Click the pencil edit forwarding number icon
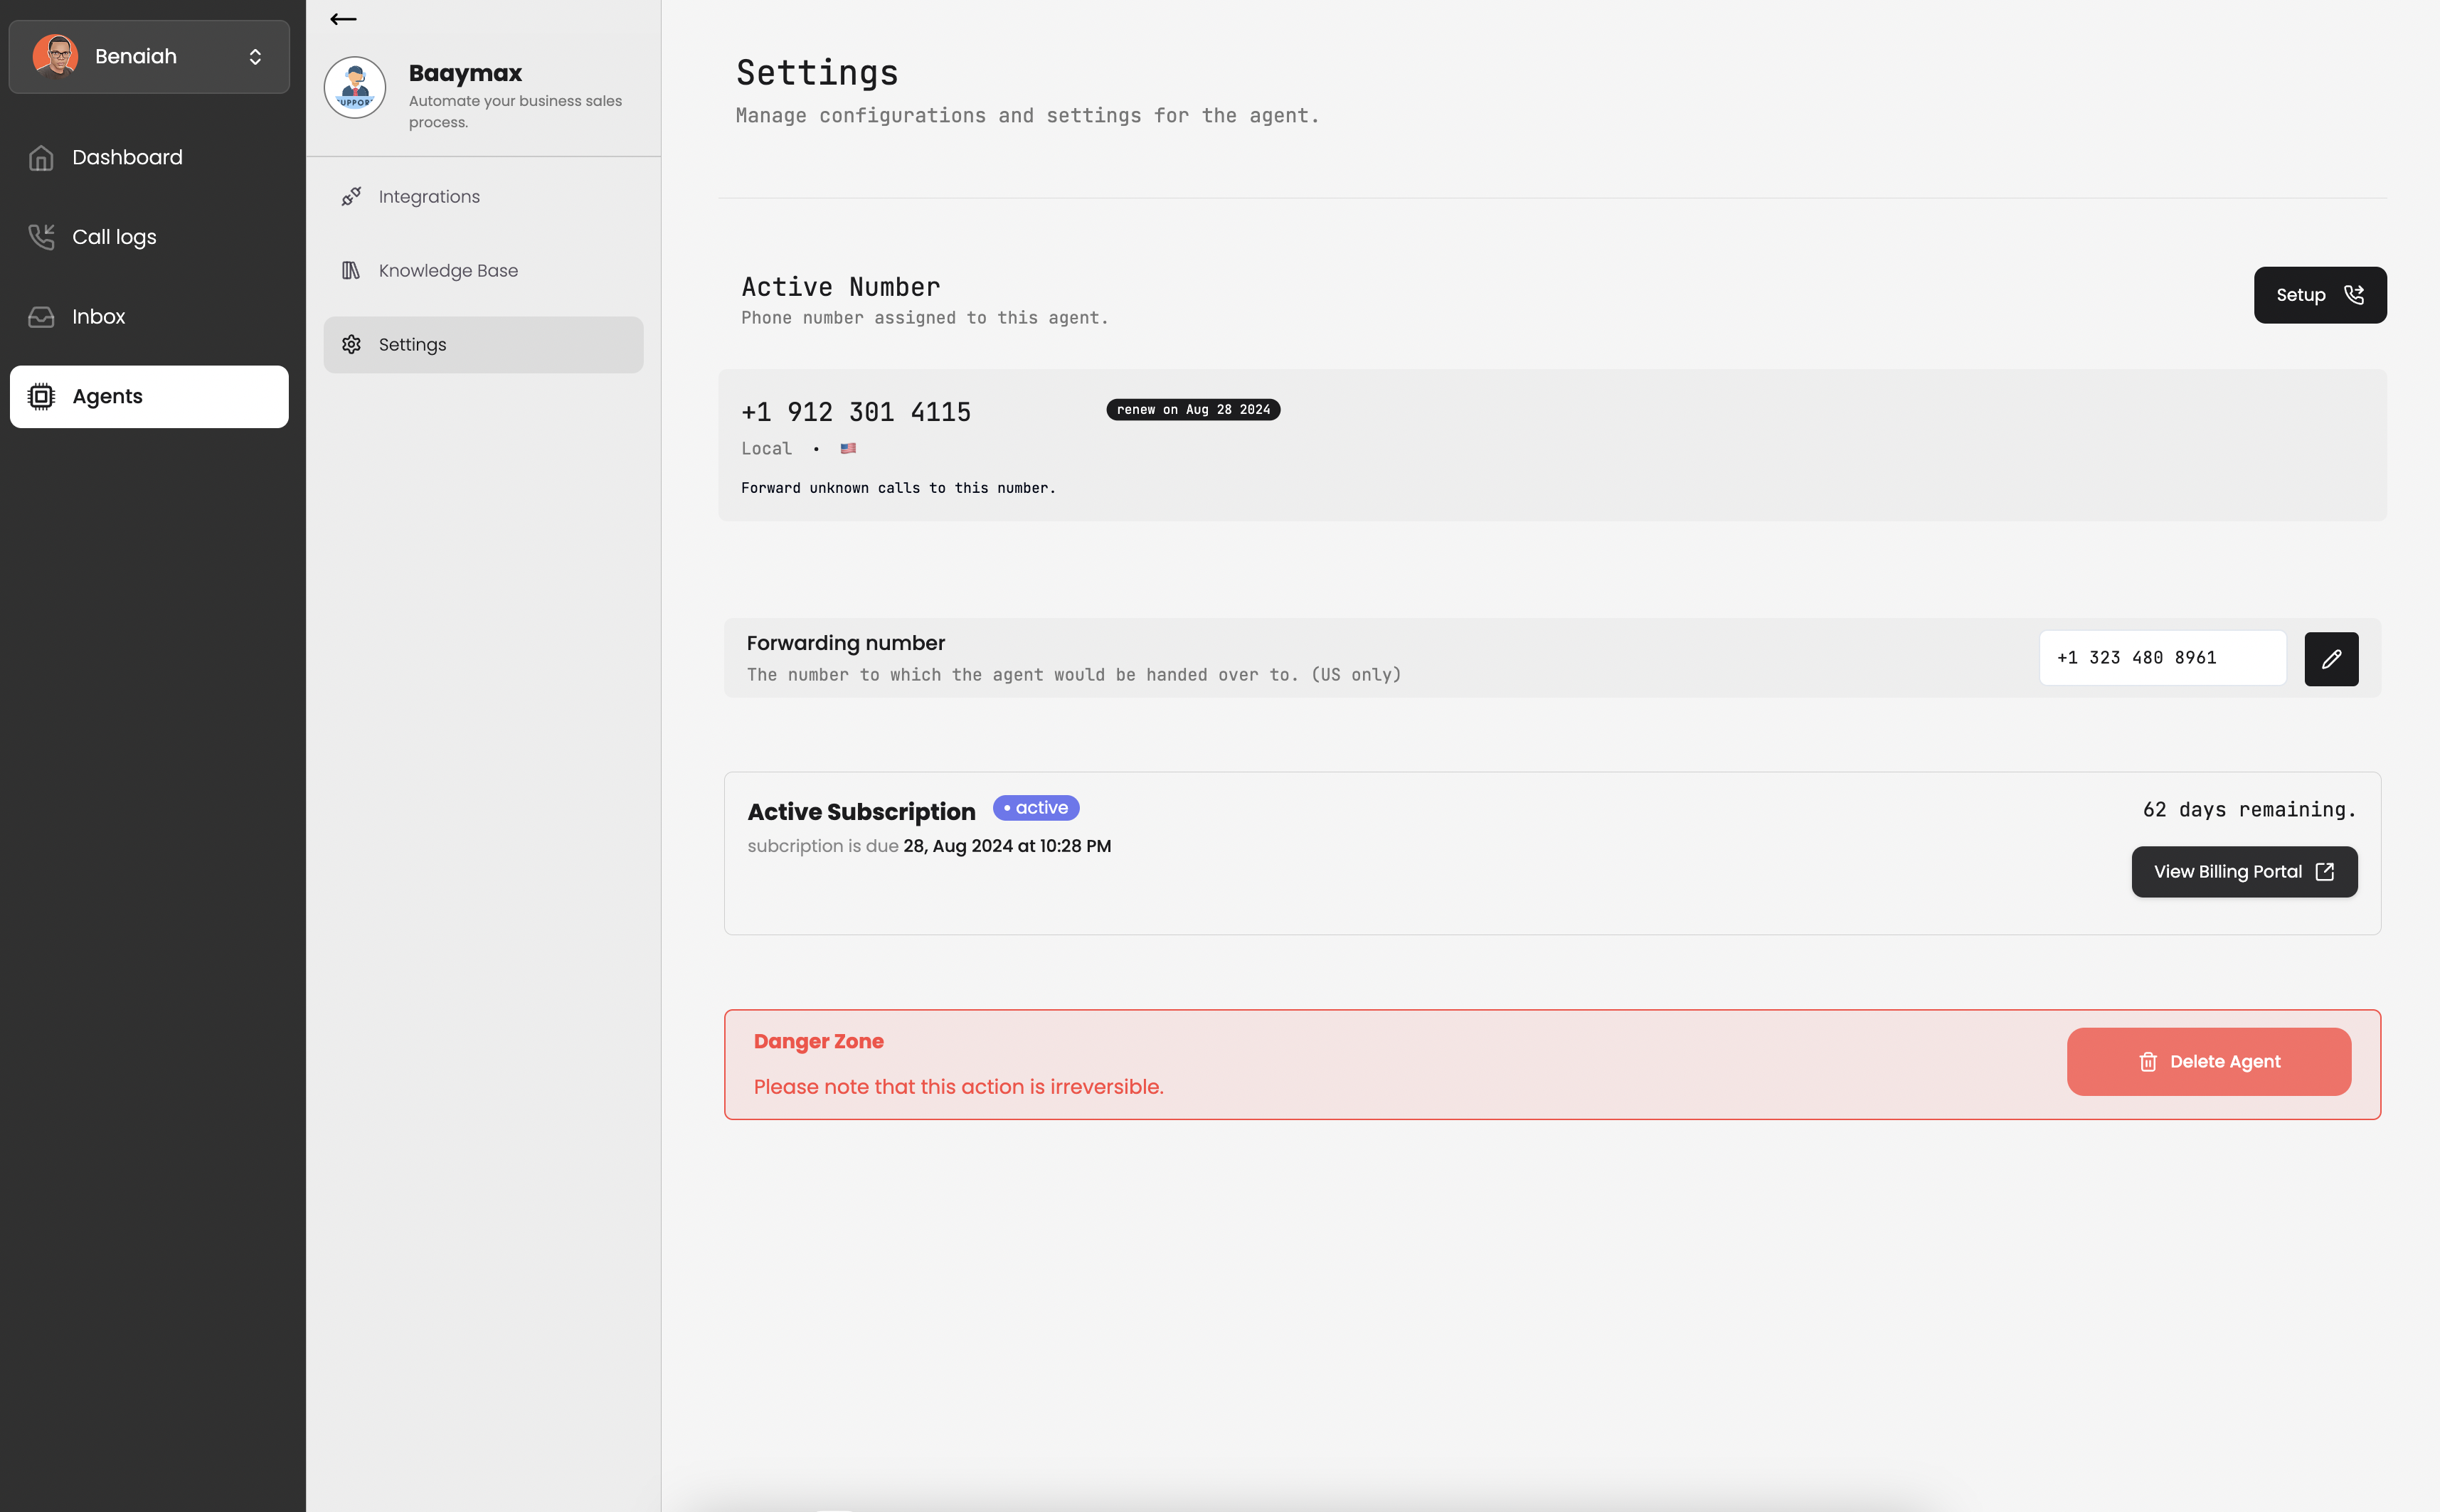This screenshot has width=2440, height=1512. pos(2331,659)
